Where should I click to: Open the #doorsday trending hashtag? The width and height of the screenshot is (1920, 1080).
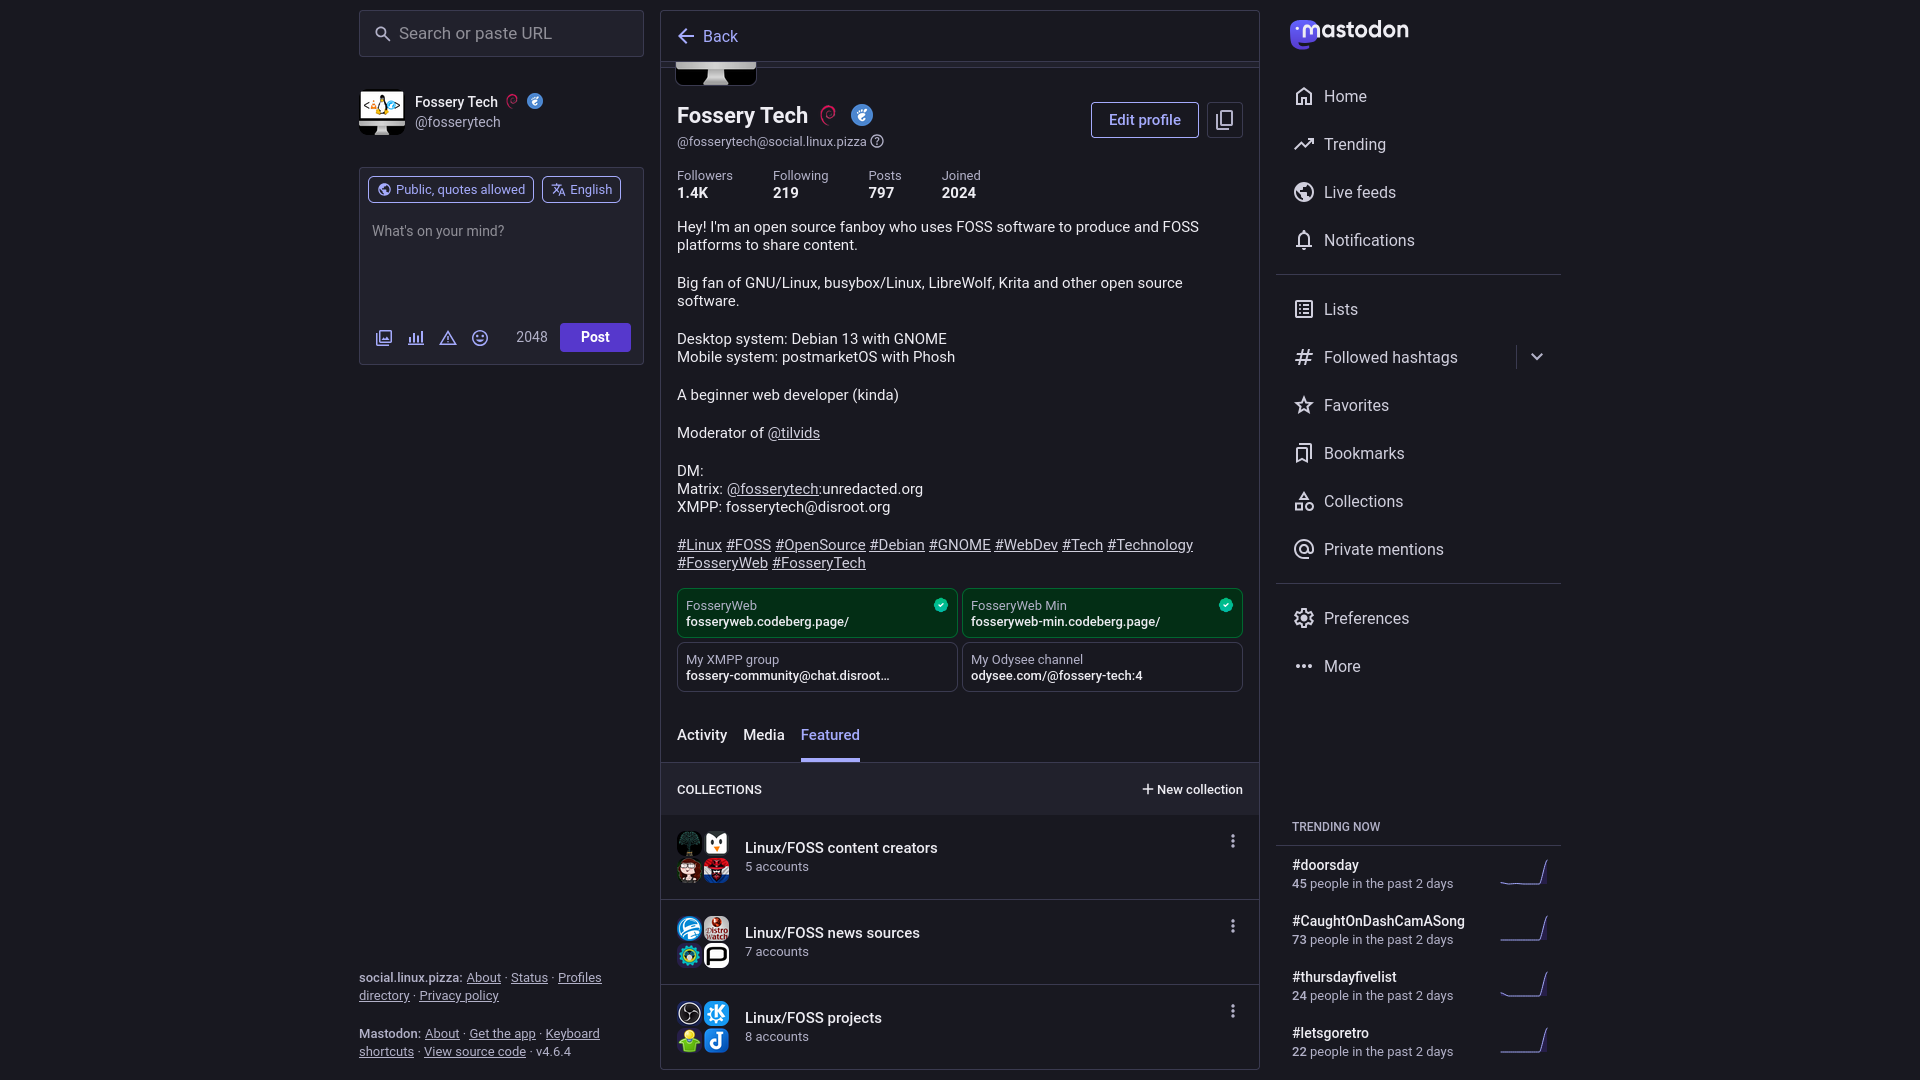(x=1325, y=865)
